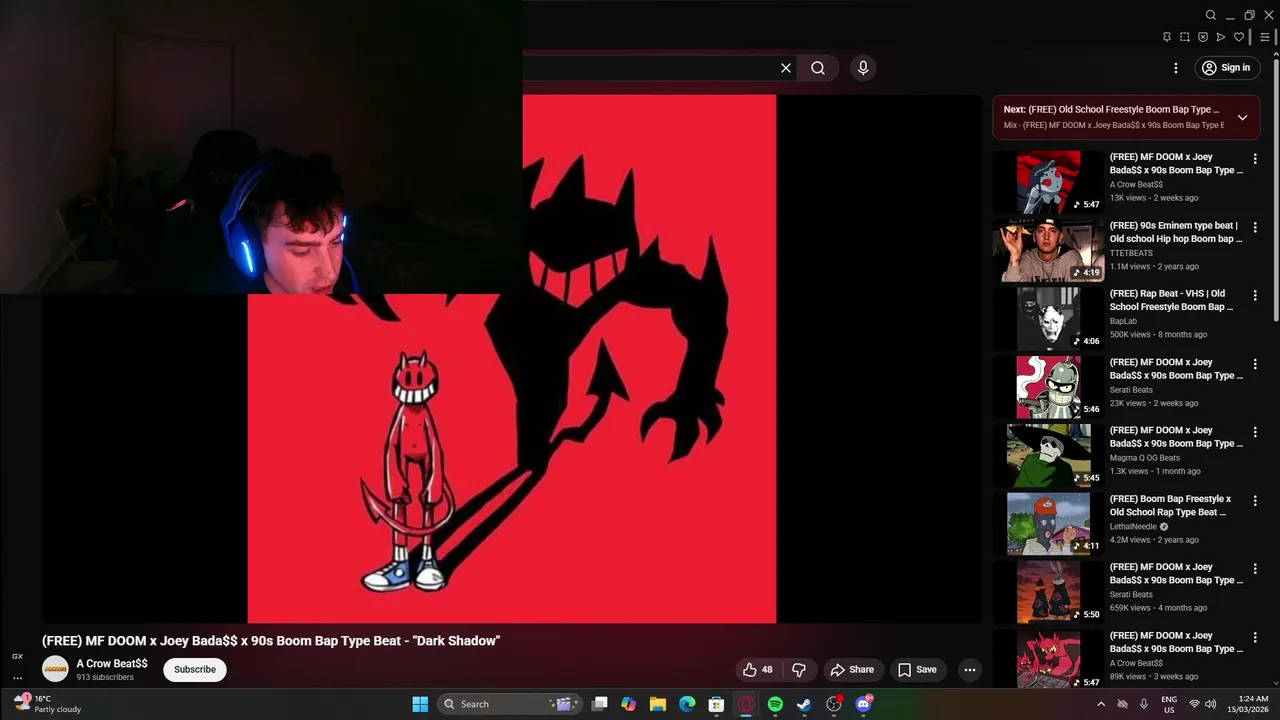Image resolution: width=1280 pixels, height=720 pixels.
Task: Open Boom Bap Freestyle LethalNeedle video
Action: tap(1126, 523)
